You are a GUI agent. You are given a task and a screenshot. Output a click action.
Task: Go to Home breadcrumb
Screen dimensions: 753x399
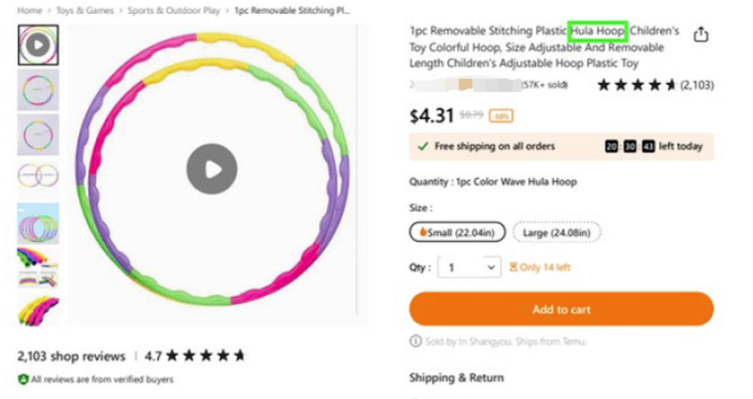30,11
